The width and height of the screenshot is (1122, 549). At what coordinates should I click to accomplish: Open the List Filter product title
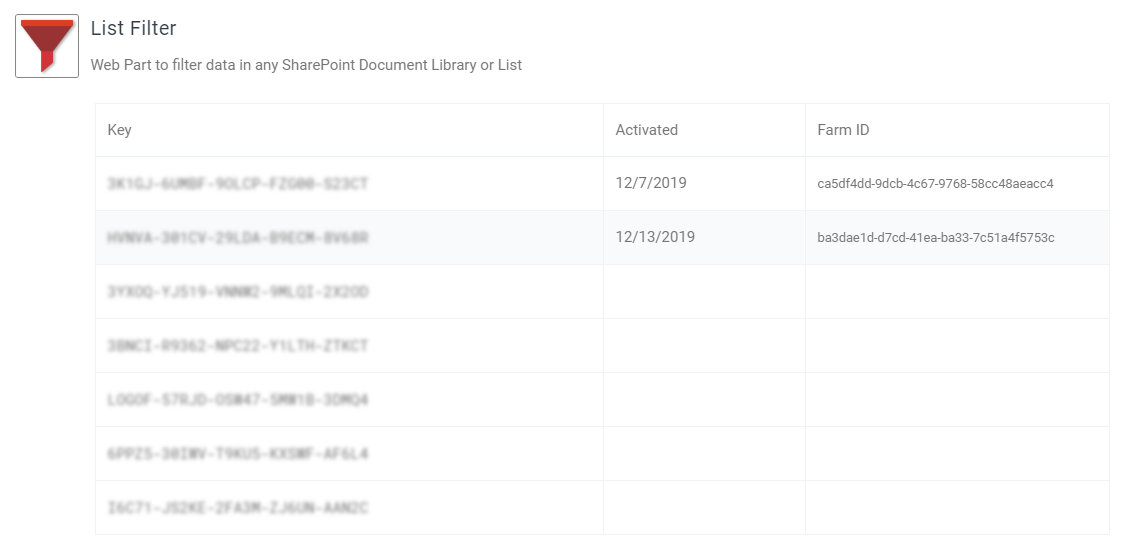tap(133, 28)
